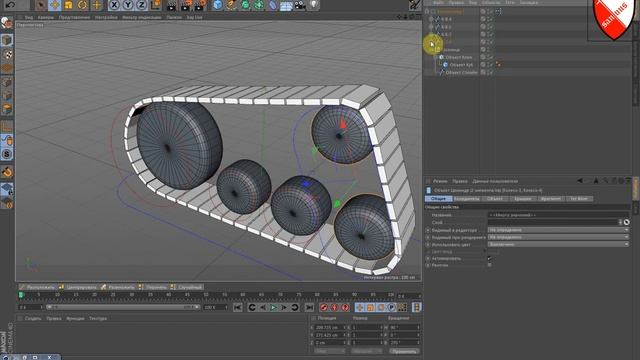The image size is (640, 360).
Task: Toggle visibility dots of Объект Куб
Action: (489, 65)
